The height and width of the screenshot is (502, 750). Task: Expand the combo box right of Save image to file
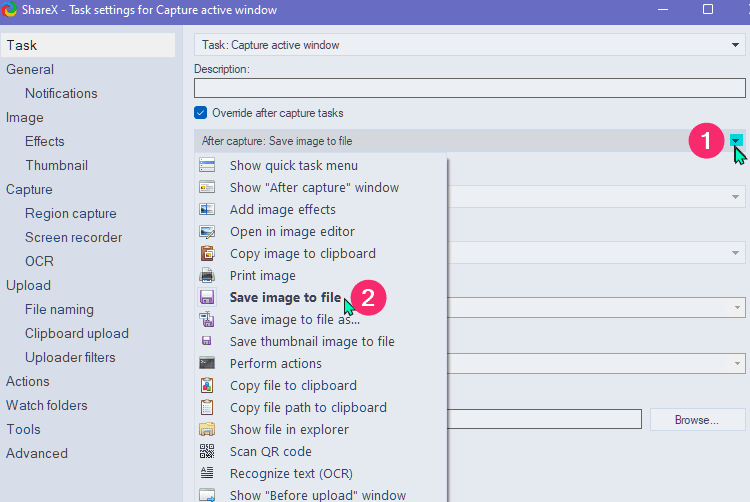pos(737,307)
